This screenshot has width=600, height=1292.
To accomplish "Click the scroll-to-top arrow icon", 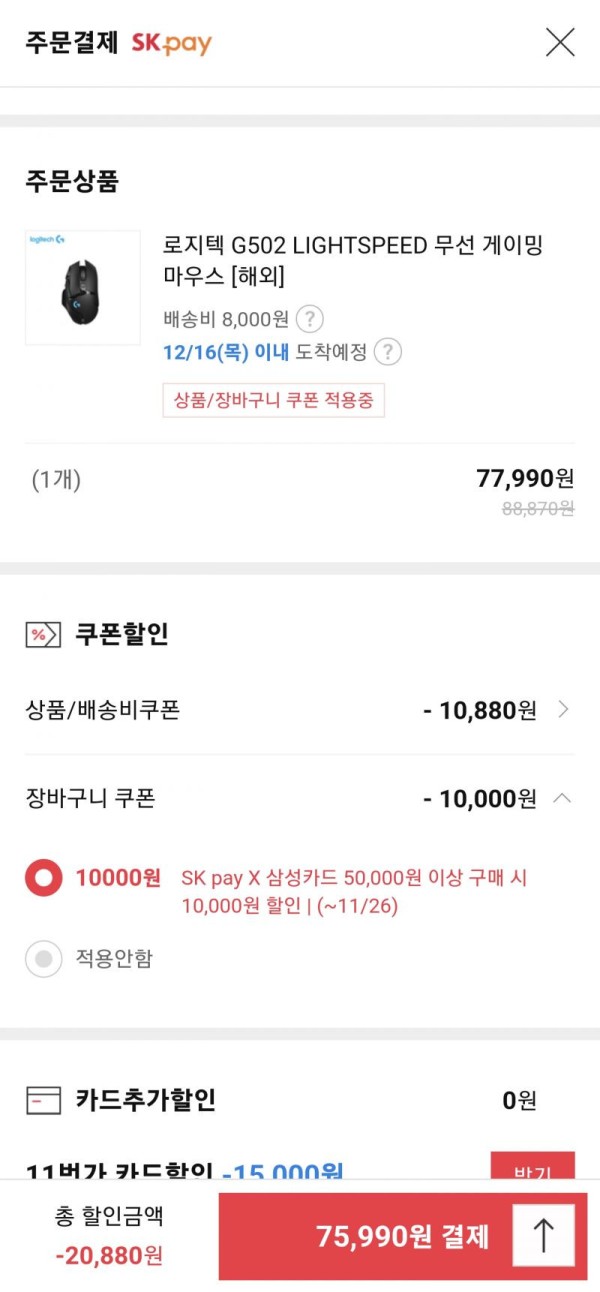I will click(x=543, y=1236).
